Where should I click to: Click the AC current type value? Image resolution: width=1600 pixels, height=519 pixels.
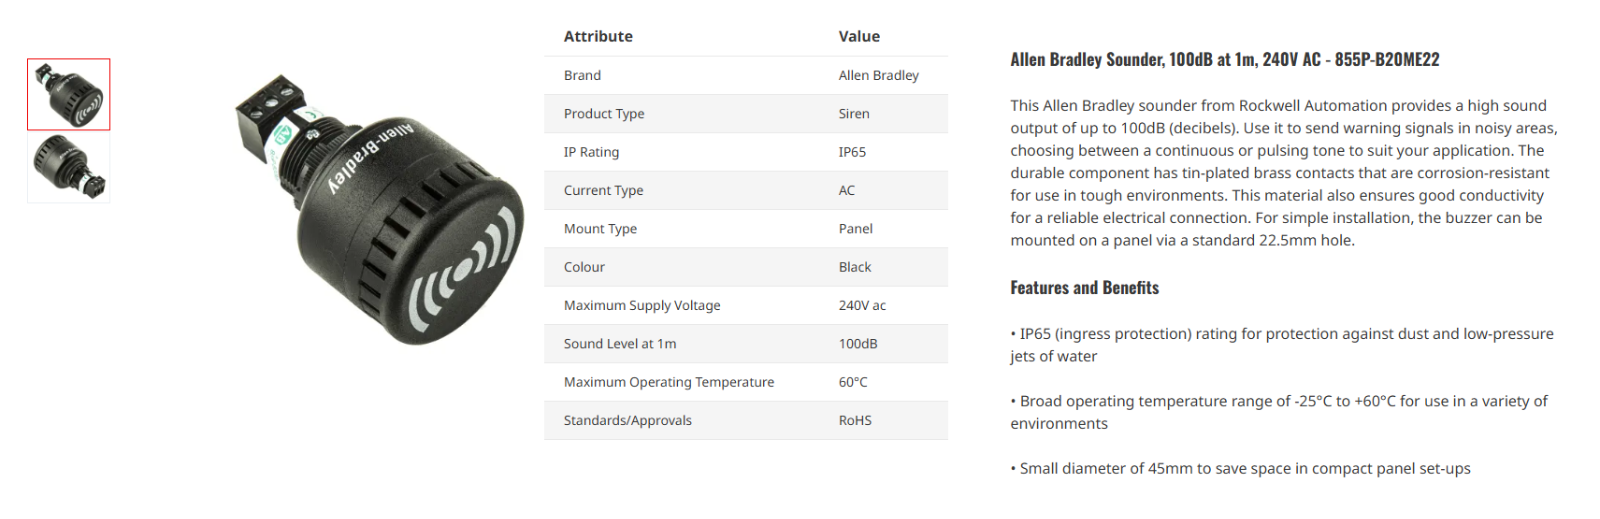847,191
